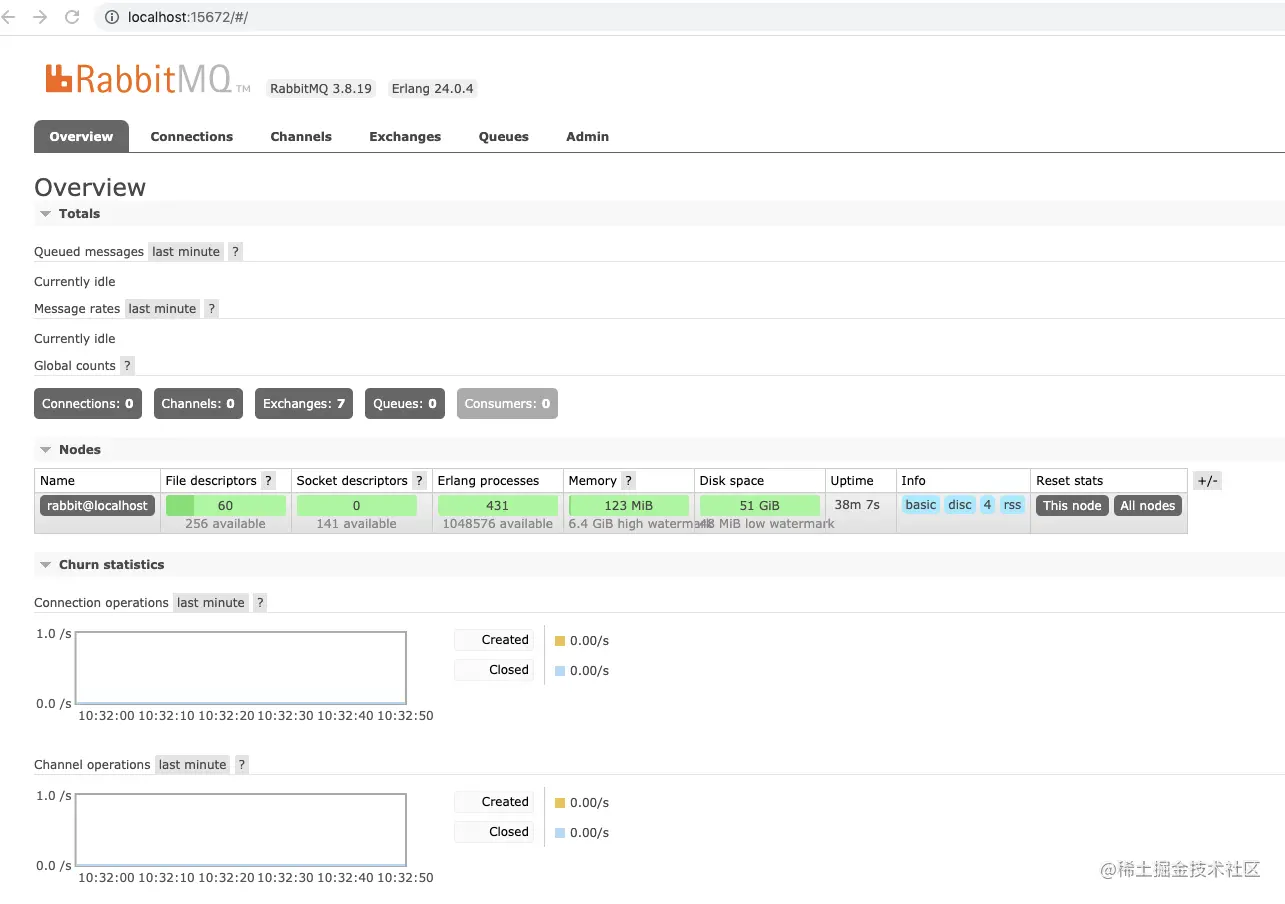Open the Exchanges tab
The image size is (1285, 904).
tap(405, 137)
